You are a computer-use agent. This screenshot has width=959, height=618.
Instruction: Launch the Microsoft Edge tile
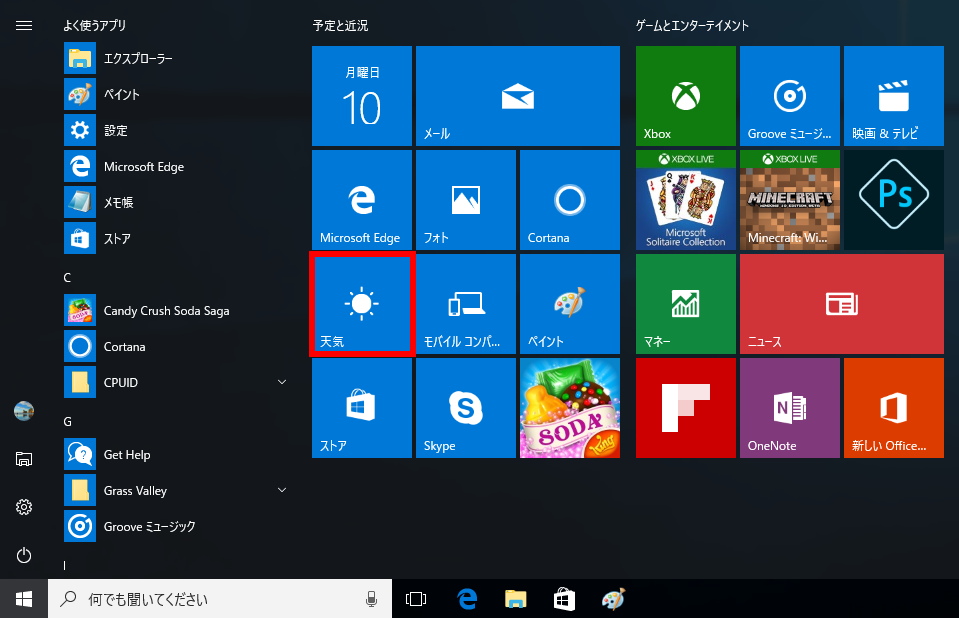361,200
